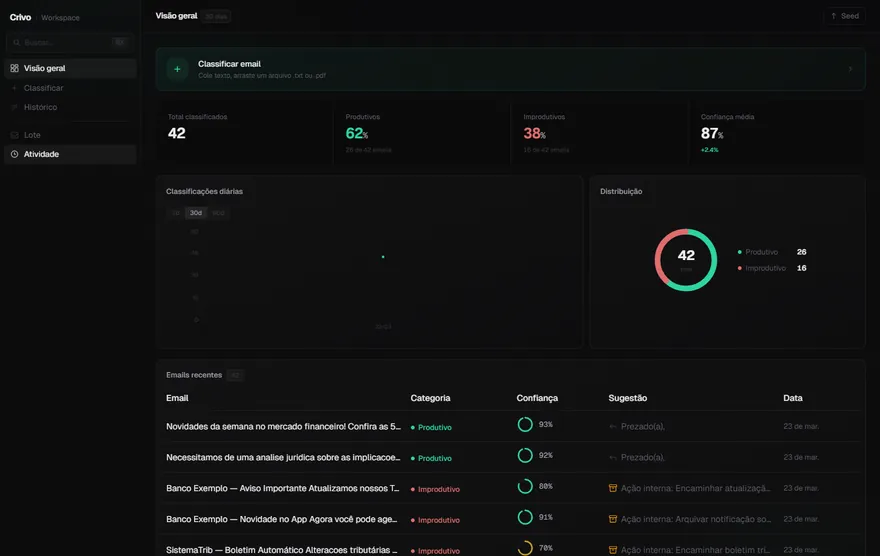Click the magnifier icon in the Buscar field
The width and height of the screenshot is (880, 556).
coord(16,43)
